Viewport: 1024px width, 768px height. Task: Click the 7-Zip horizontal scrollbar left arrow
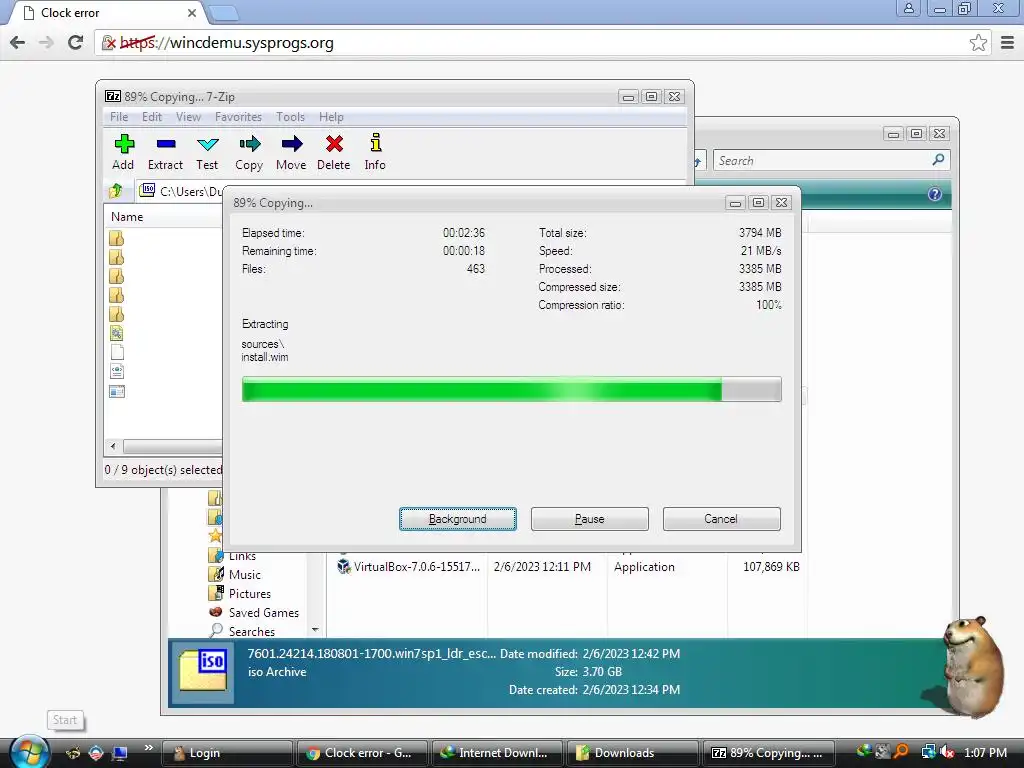coord(114,446)
